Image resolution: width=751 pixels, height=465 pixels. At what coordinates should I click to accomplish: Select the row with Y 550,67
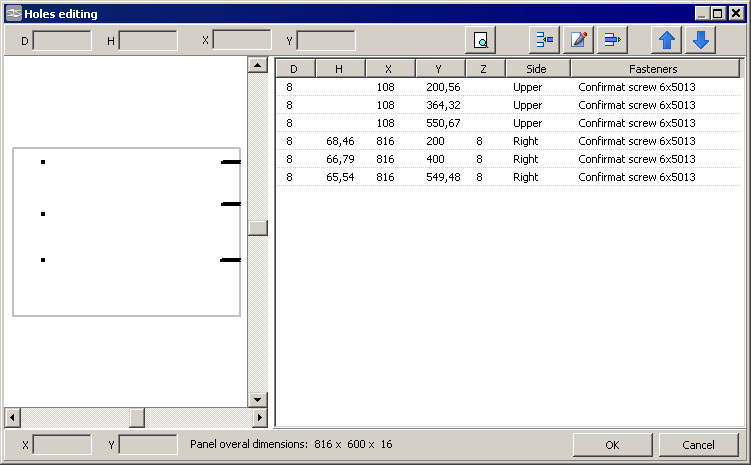click(508, 123)
